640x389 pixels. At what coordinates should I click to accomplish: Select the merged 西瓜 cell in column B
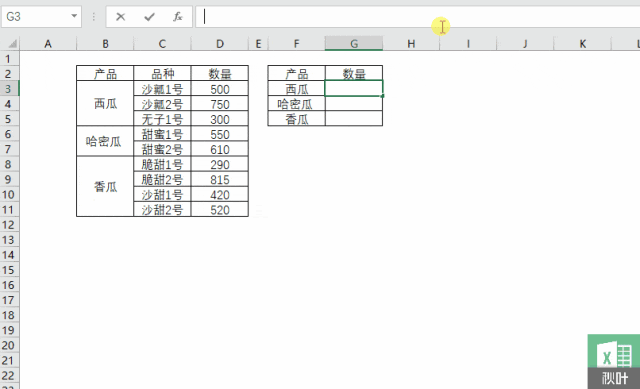point(105,103)
